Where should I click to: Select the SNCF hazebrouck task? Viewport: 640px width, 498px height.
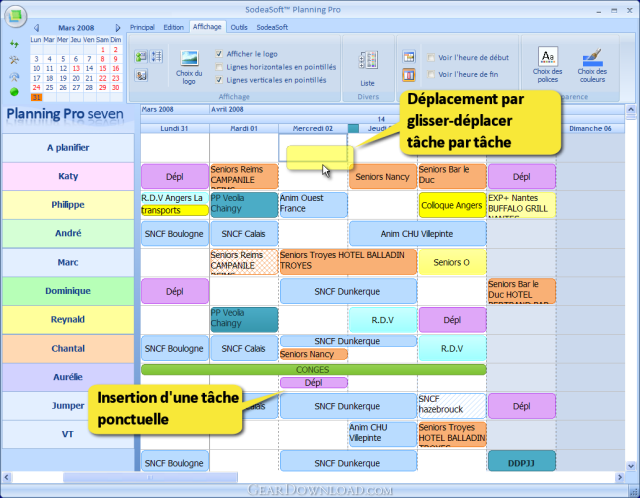click(x=452, y=406)
